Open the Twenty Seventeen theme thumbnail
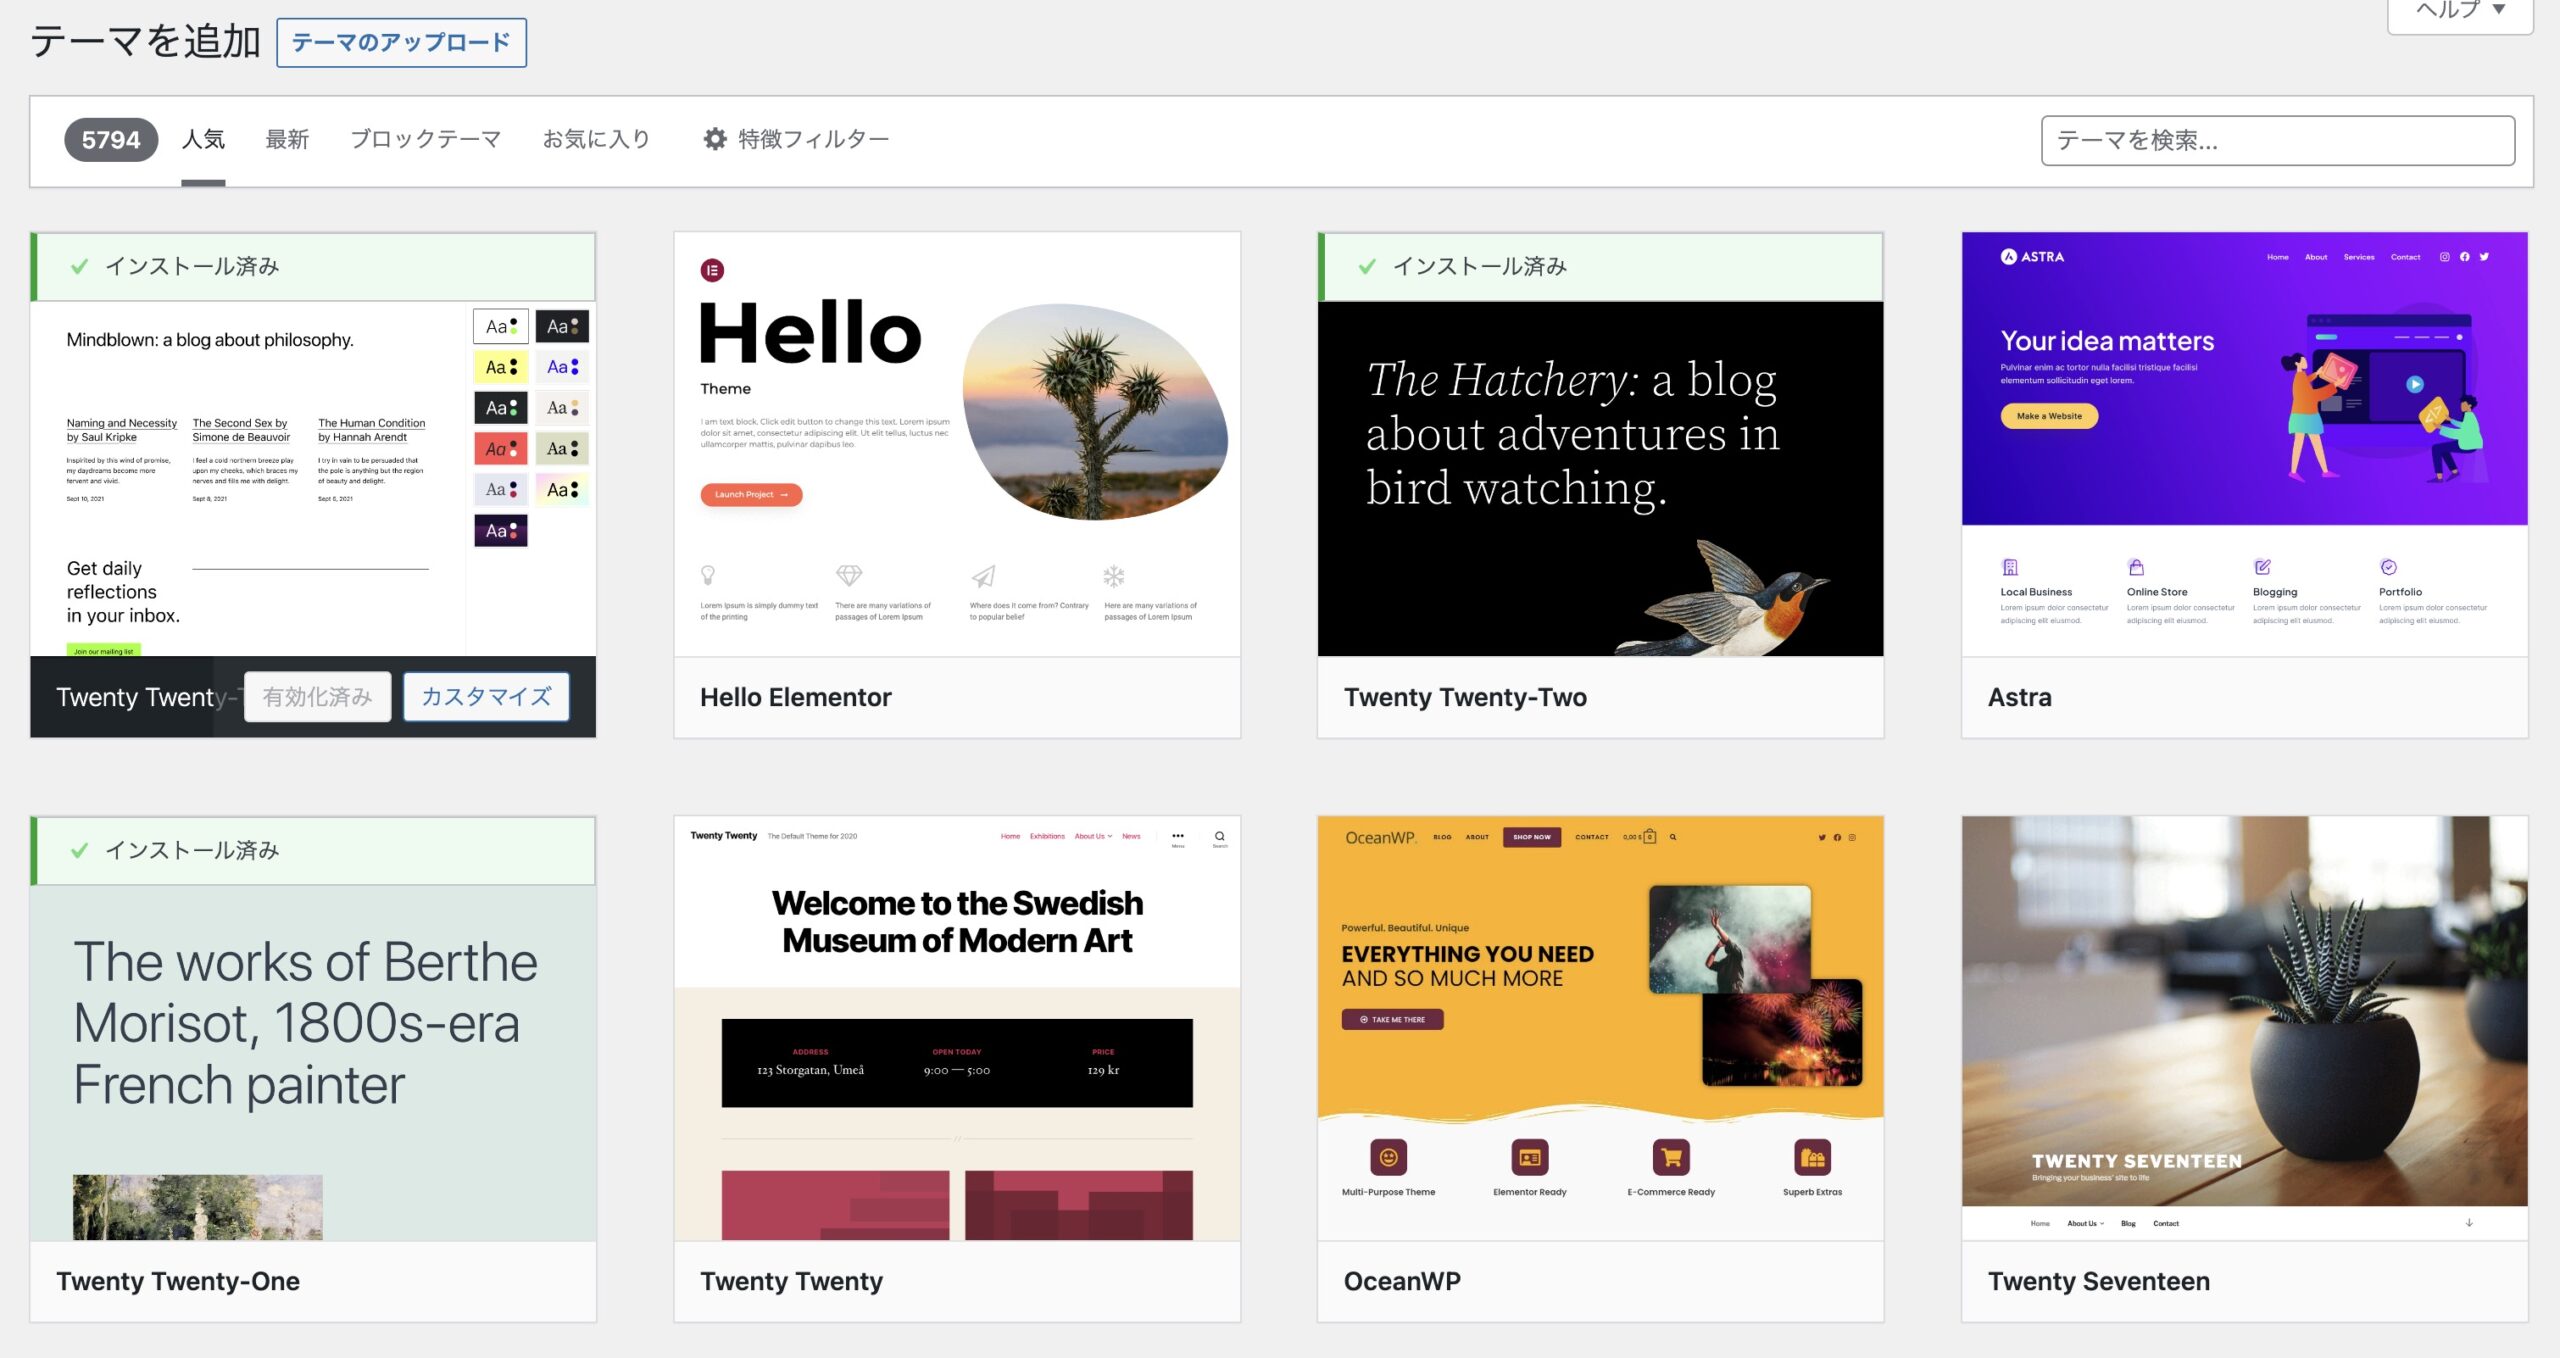Screen dimensions: 2560x1358 click(2244, 1029)
